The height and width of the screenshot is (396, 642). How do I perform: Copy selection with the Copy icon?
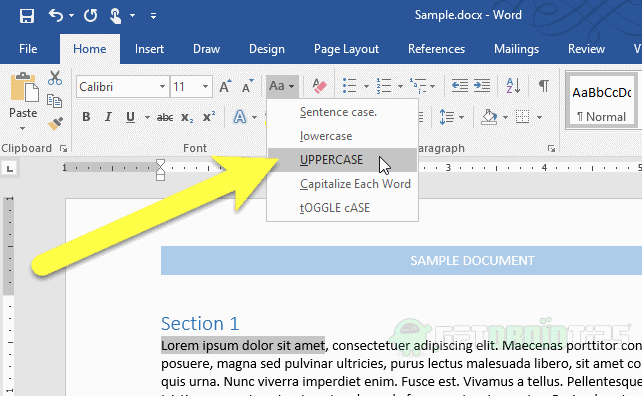click(x=54, y=101)
